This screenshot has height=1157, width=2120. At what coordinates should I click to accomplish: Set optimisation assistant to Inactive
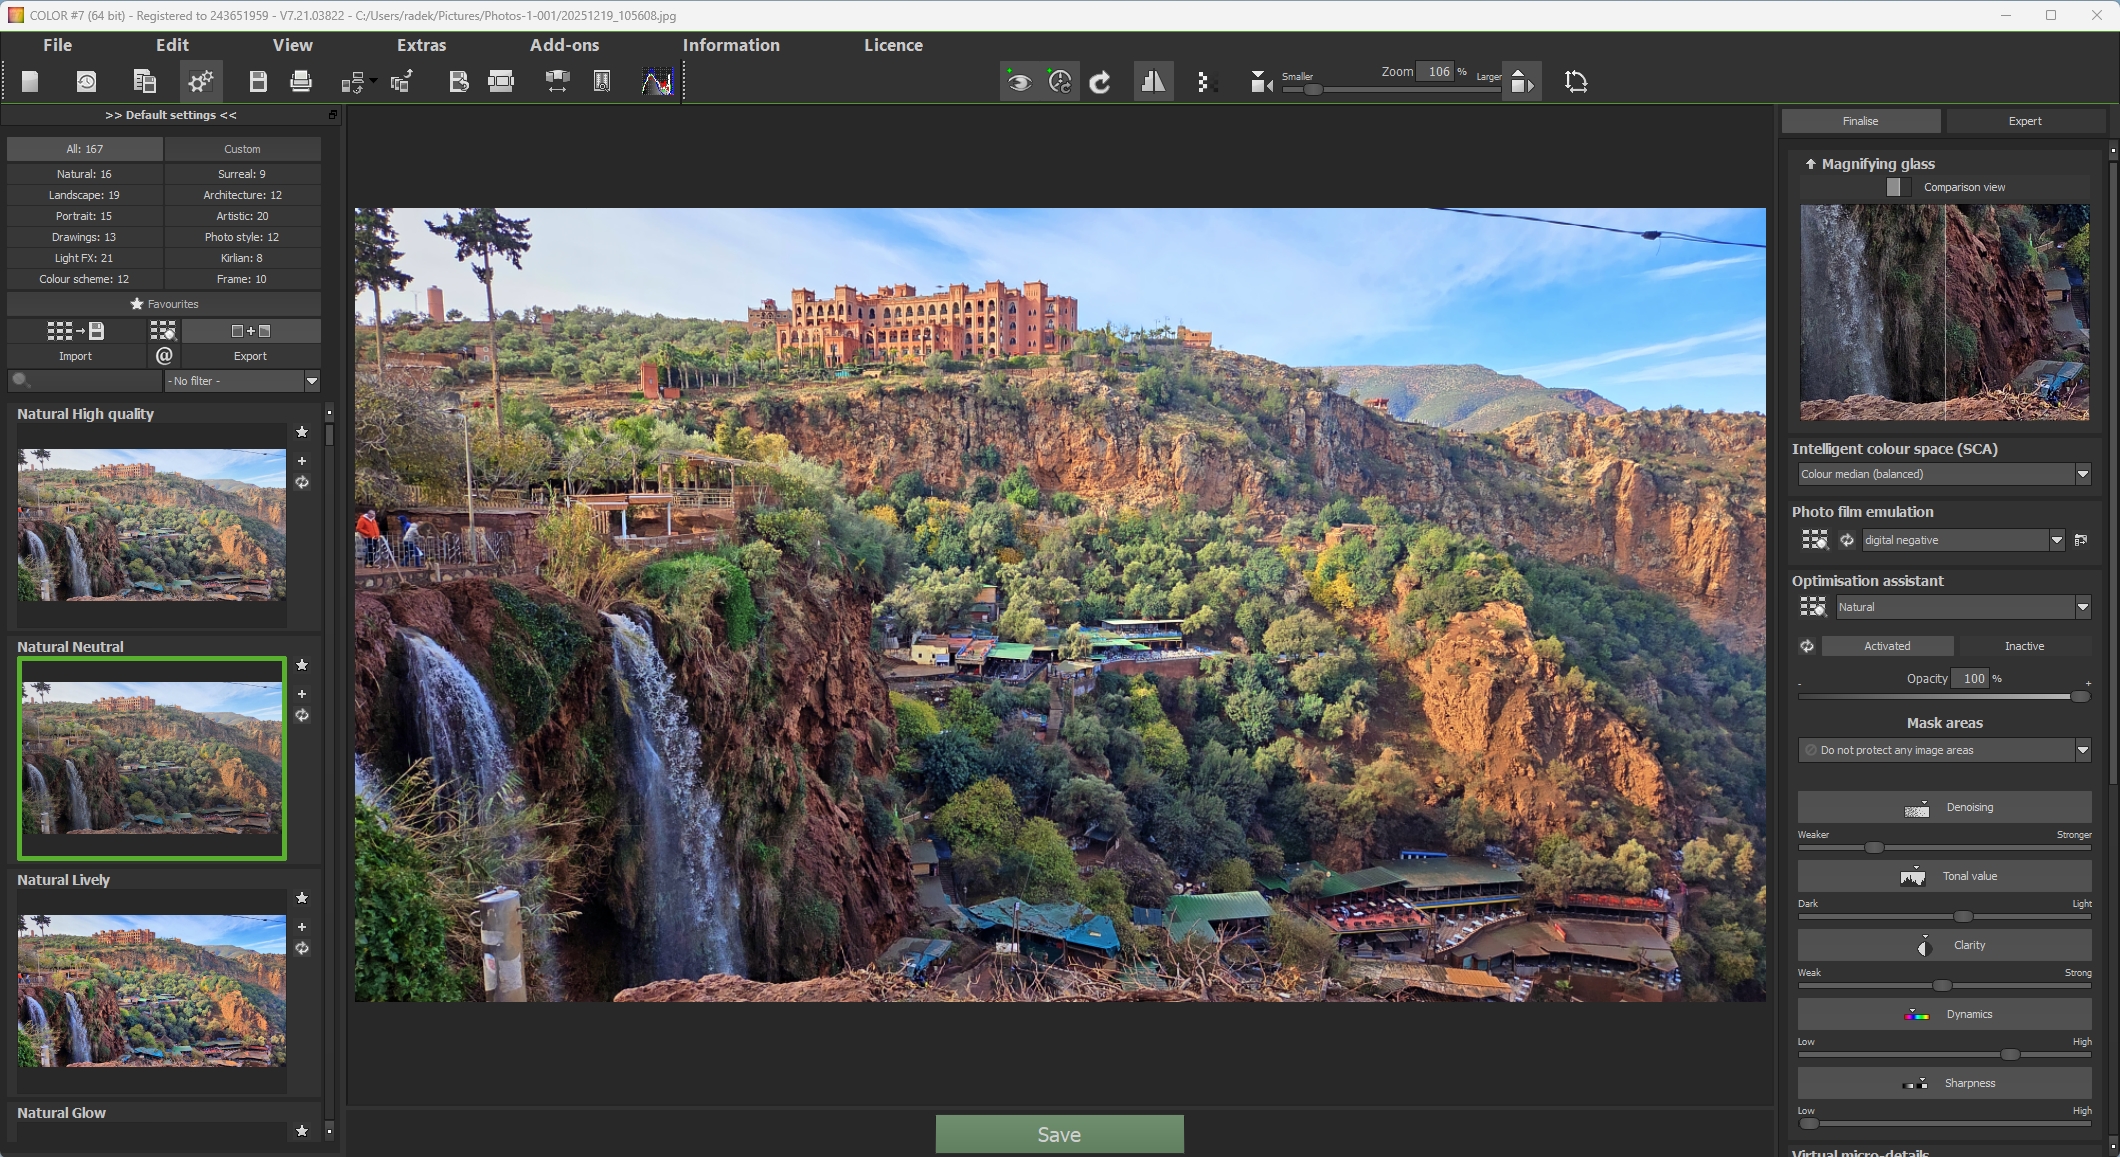tap(2024, 646)
